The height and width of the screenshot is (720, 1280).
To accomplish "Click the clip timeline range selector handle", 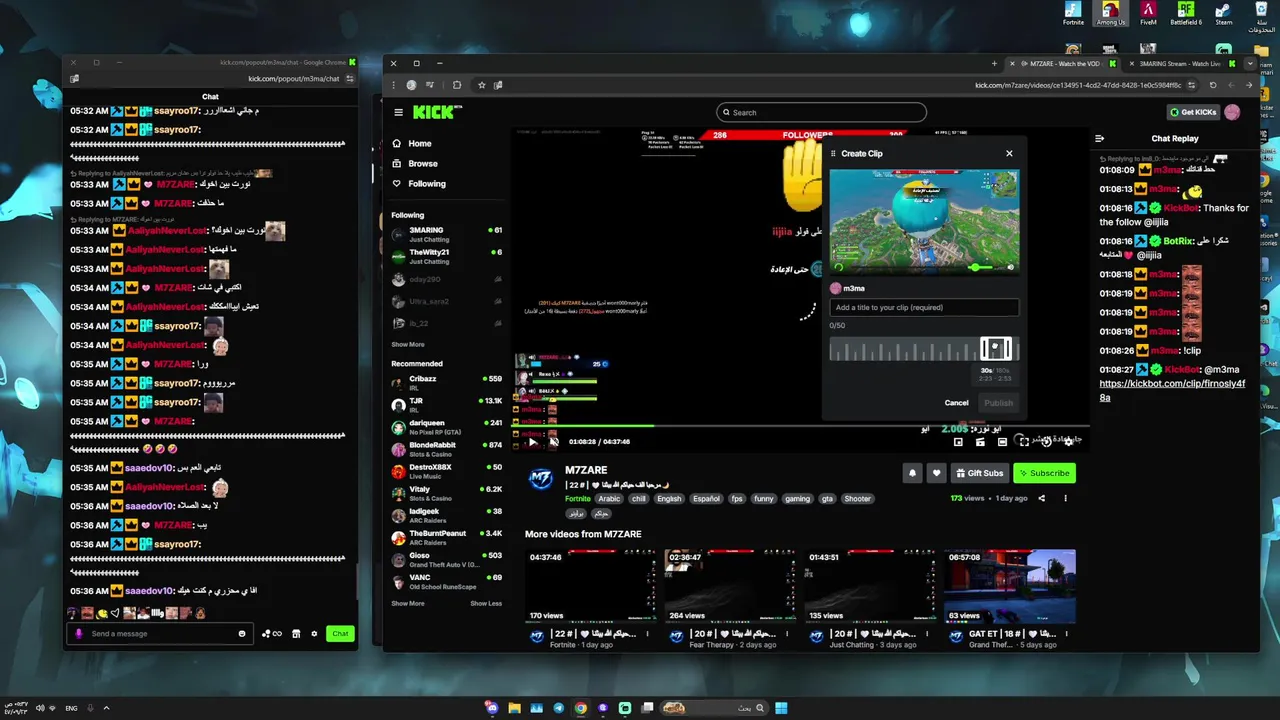I will click(x=995, y=348).
